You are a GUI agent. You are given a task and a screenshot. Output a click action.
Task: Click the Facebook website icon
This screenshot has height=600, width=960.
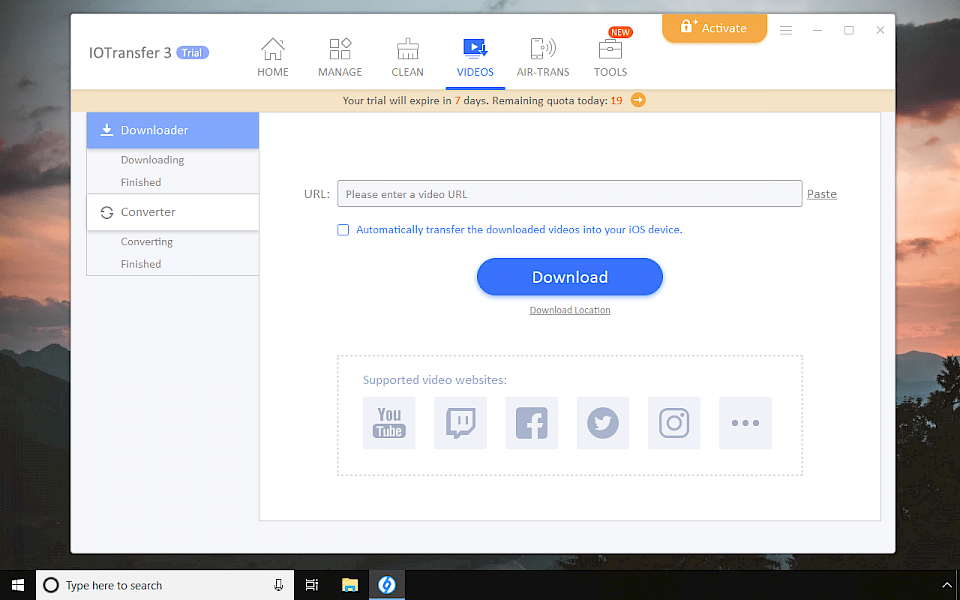(x=531, y=422)
